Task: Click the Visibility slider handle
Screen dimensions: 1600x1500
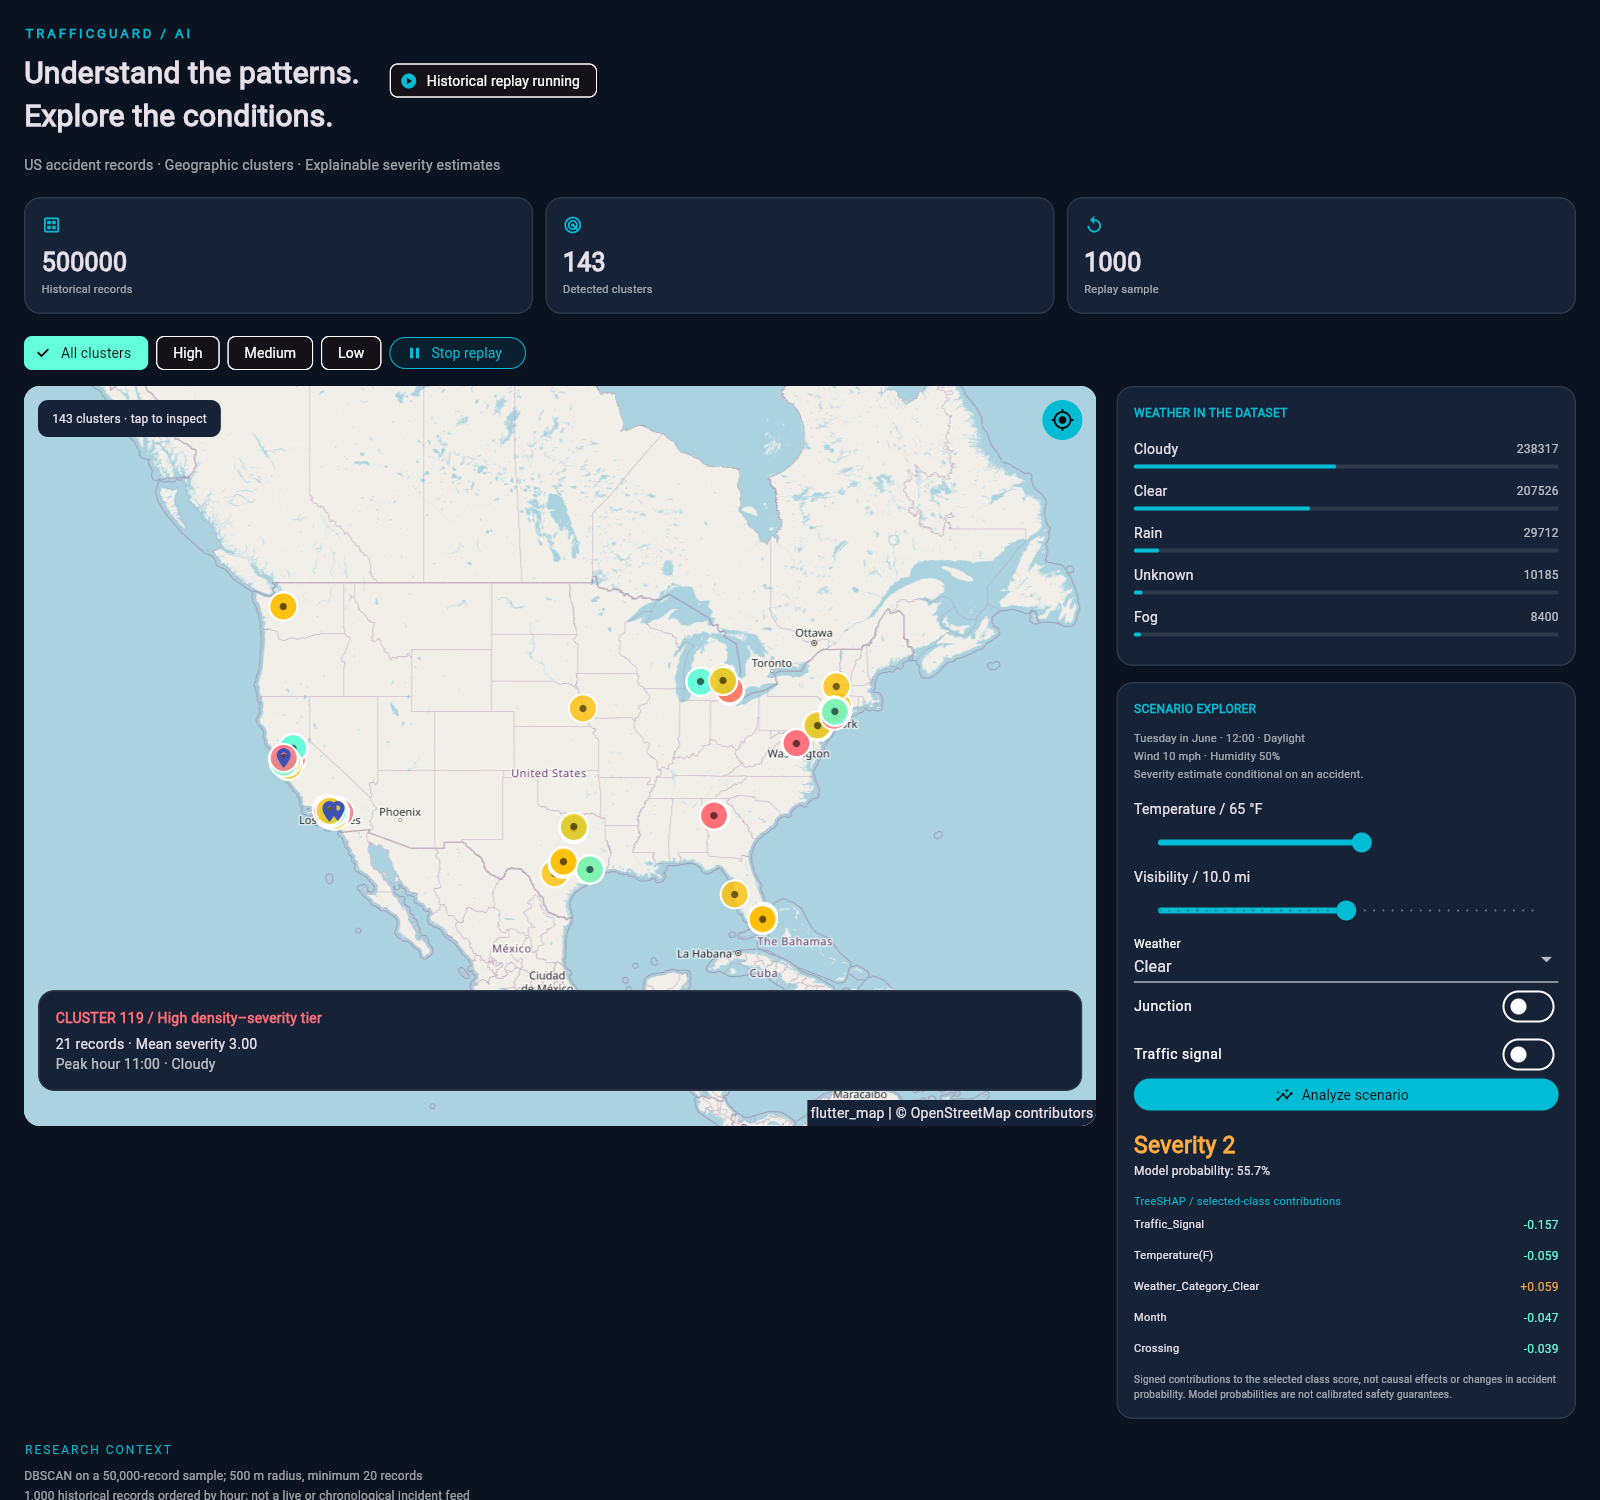Action: coord(1346,910)
